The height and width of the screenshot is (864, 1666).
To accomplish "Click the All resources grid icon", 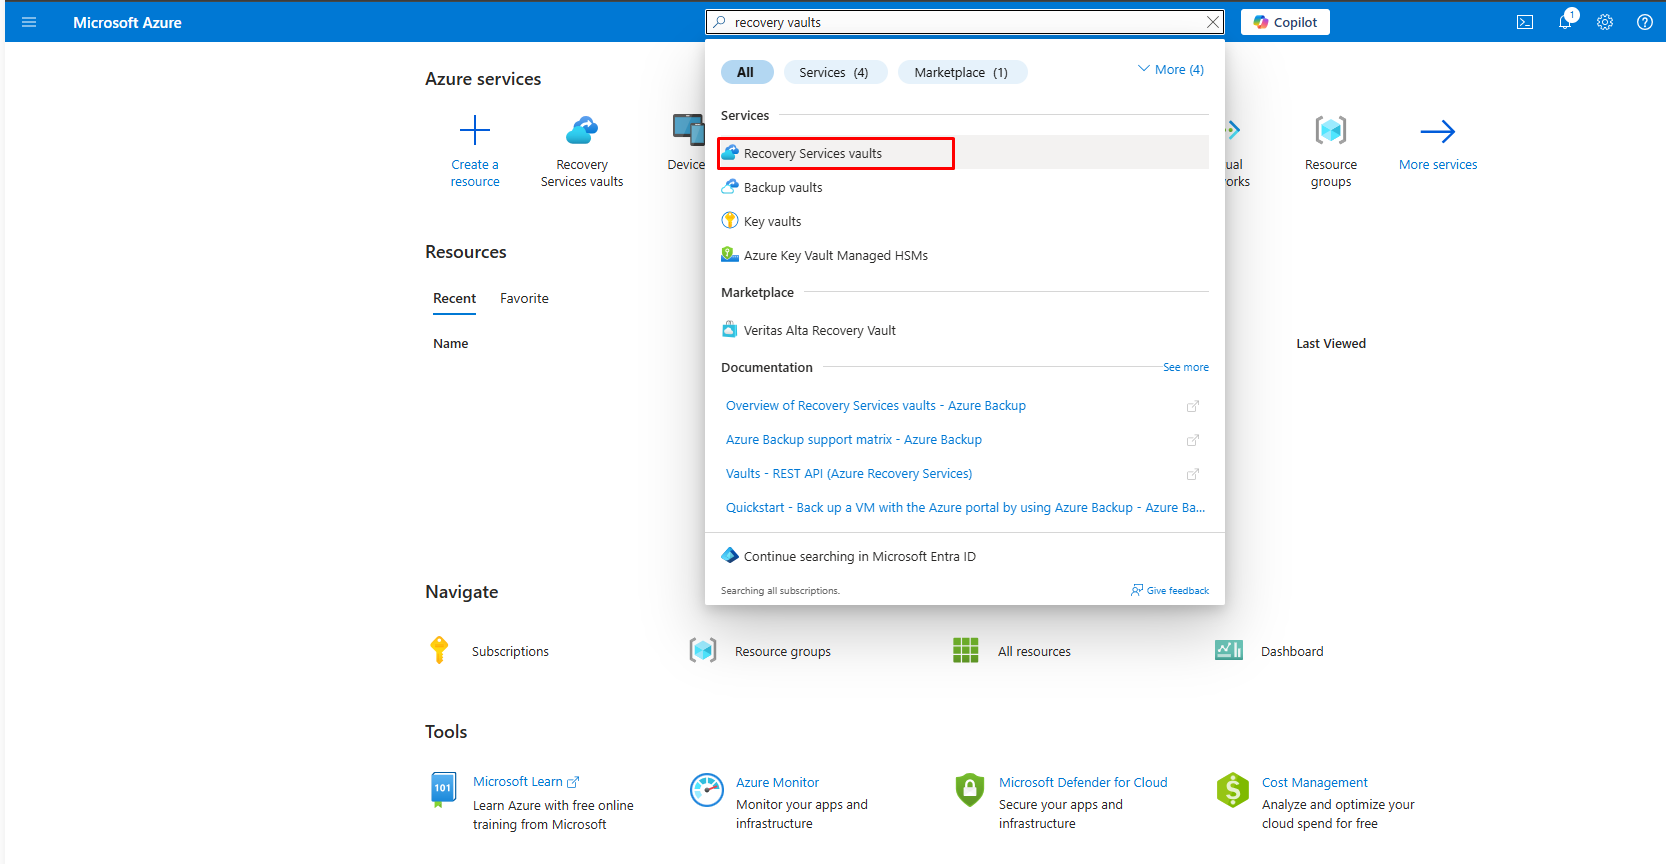I will [966, 650].
